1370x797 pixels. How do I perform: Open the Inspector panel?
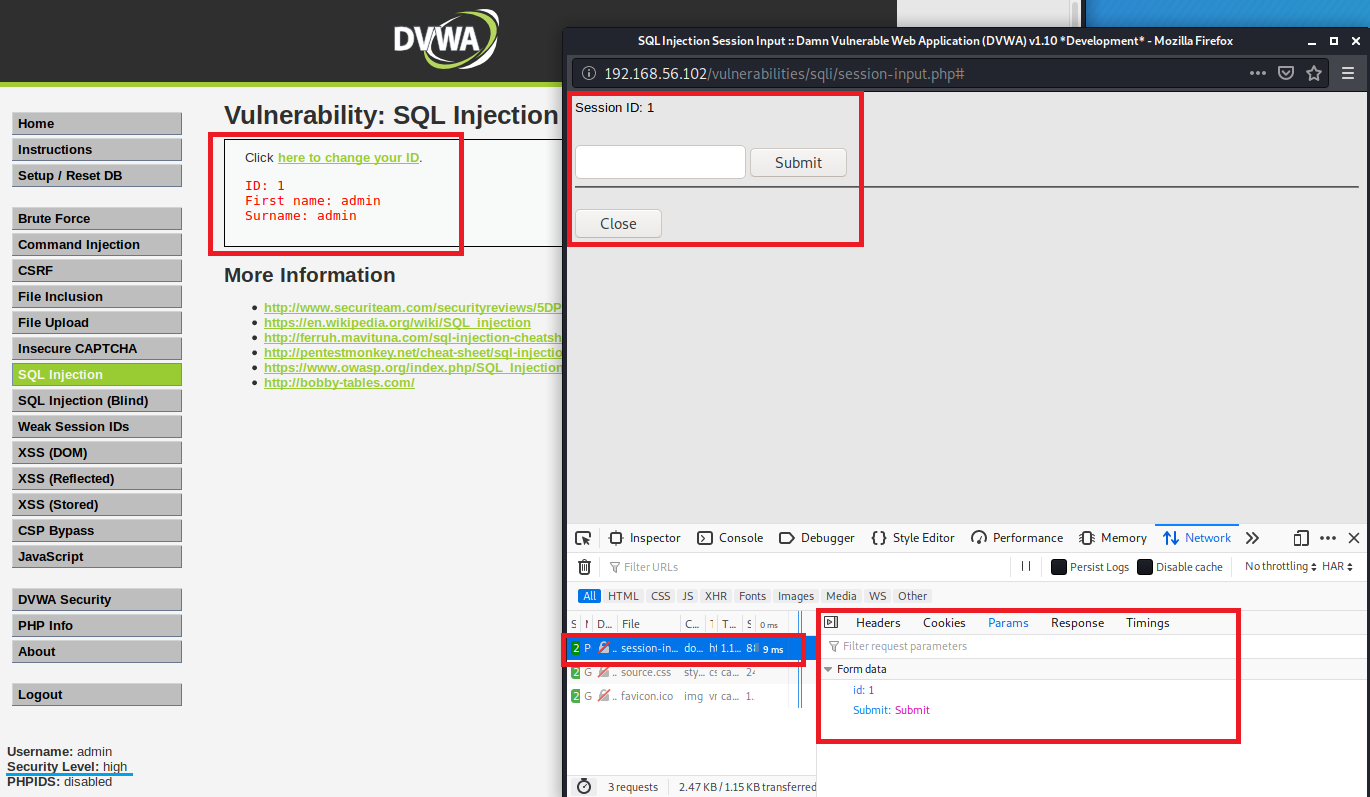click(645, 538)
